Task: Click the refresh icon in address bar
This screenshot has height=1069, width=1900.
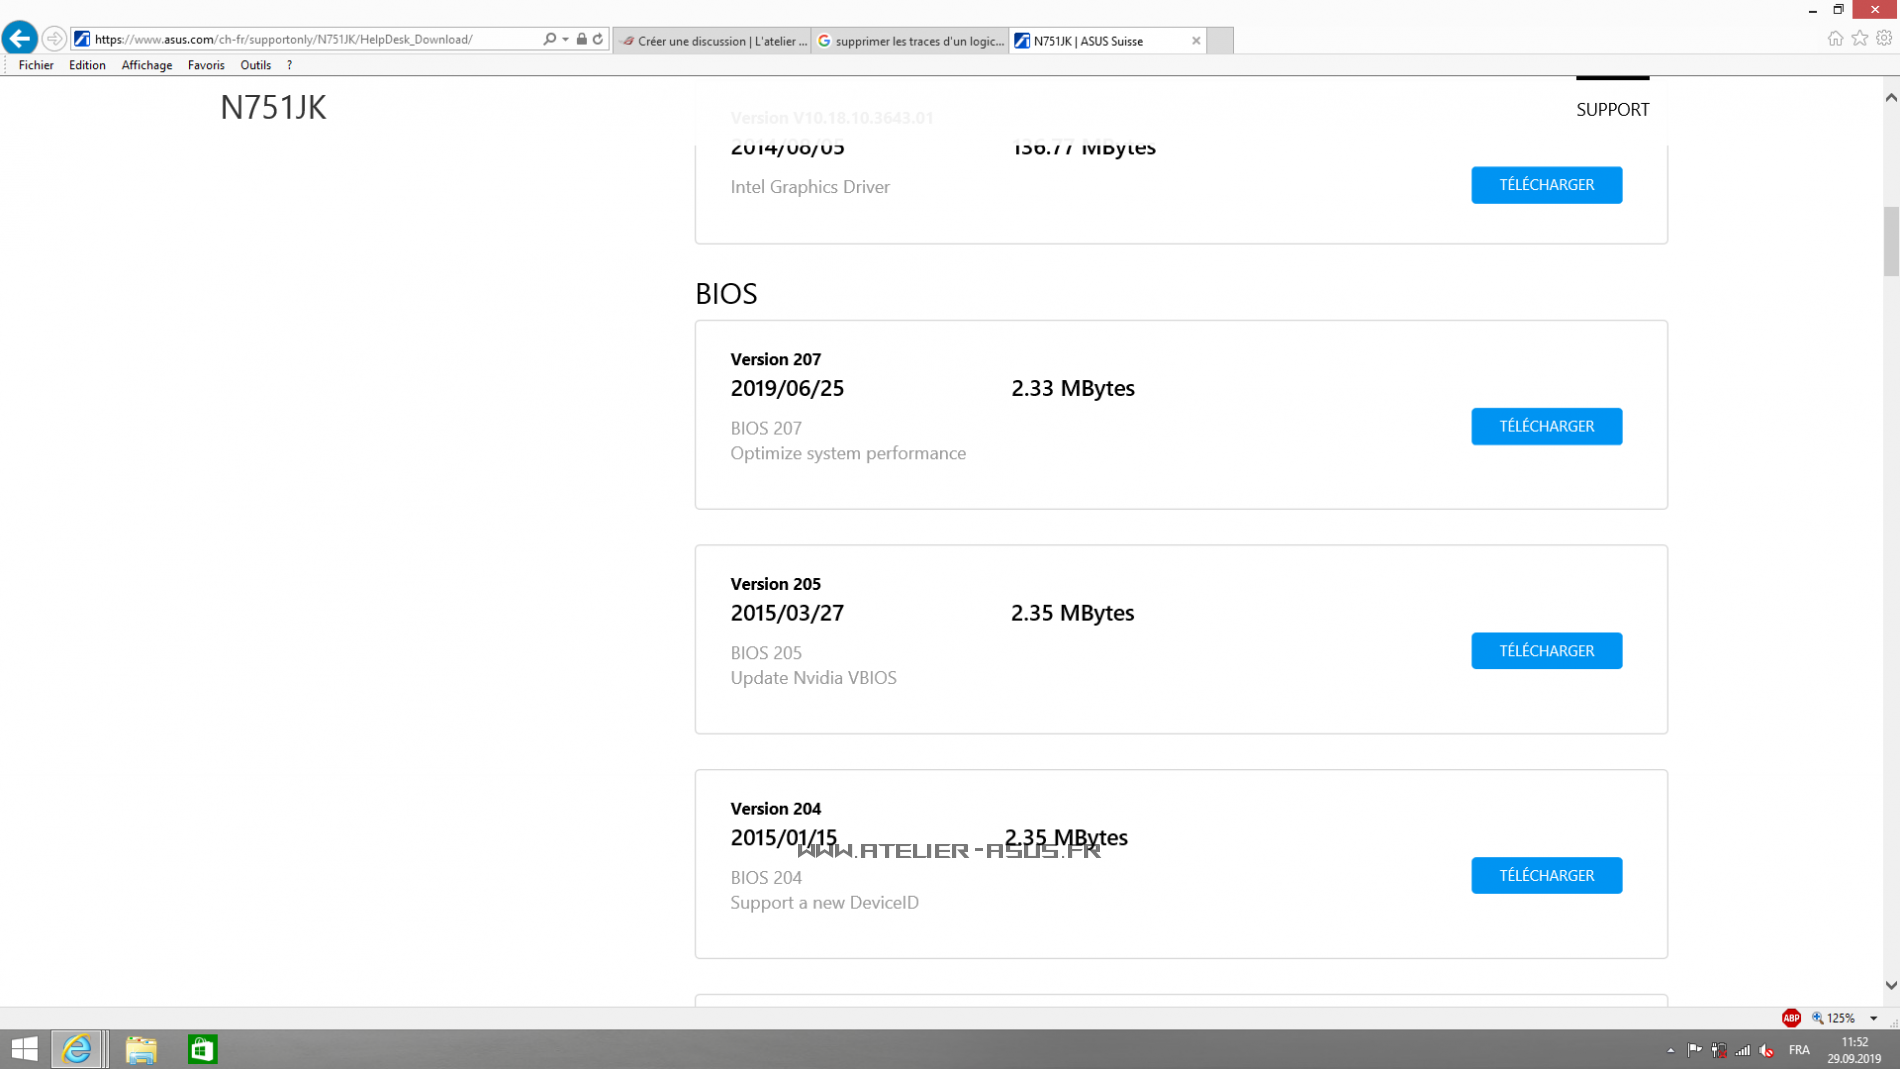Action: [598, 39]
